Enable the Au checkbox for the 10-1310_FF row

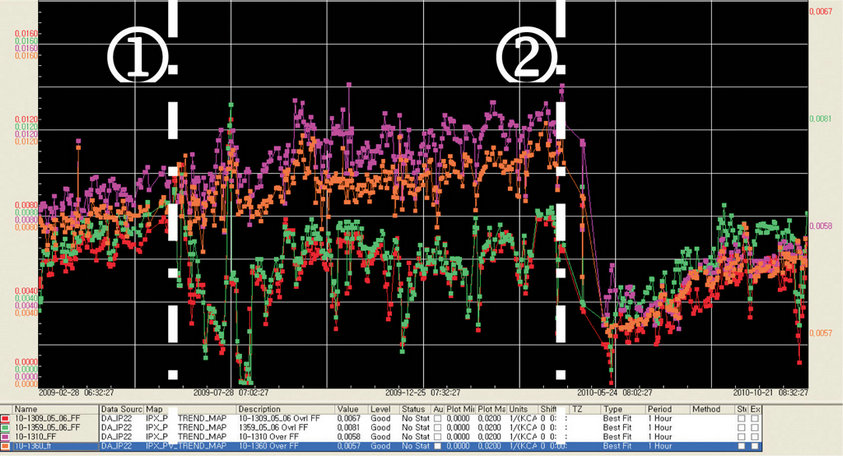(x=438, y=437)
